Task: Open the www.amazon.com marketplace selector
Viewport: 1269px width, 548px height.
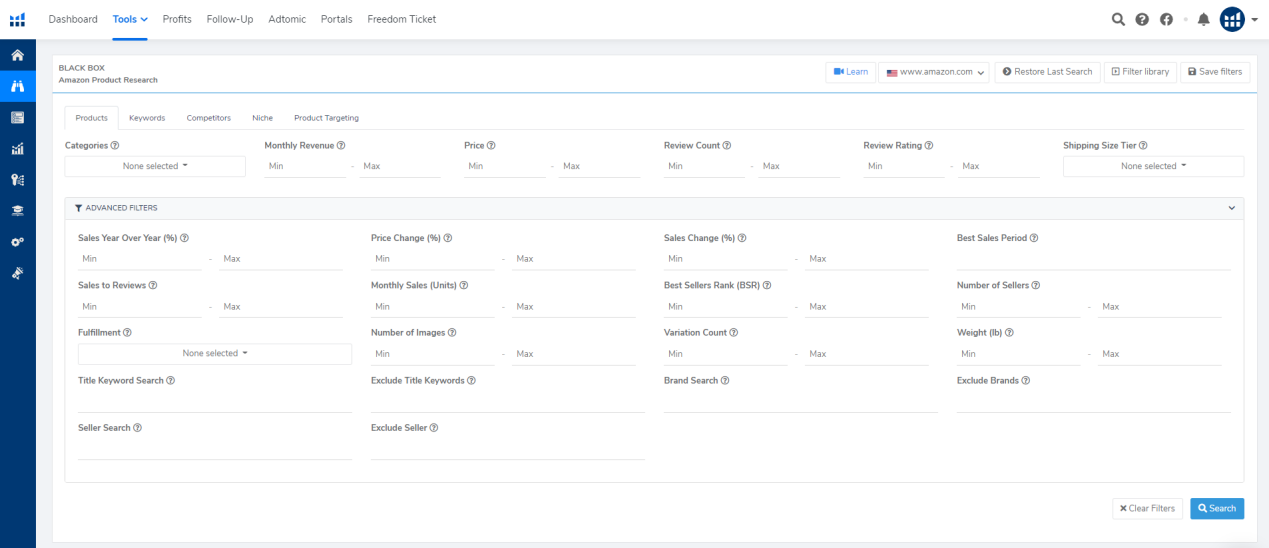Action: tap(935, 72)
